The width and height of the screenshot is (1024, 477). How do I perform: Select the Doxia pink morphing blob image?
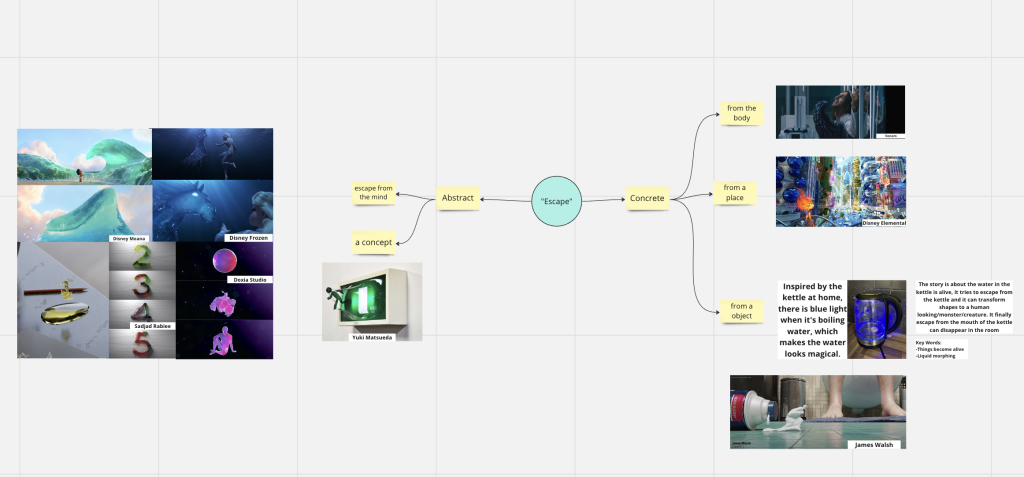pyautogui.click(x=225, y=301)
